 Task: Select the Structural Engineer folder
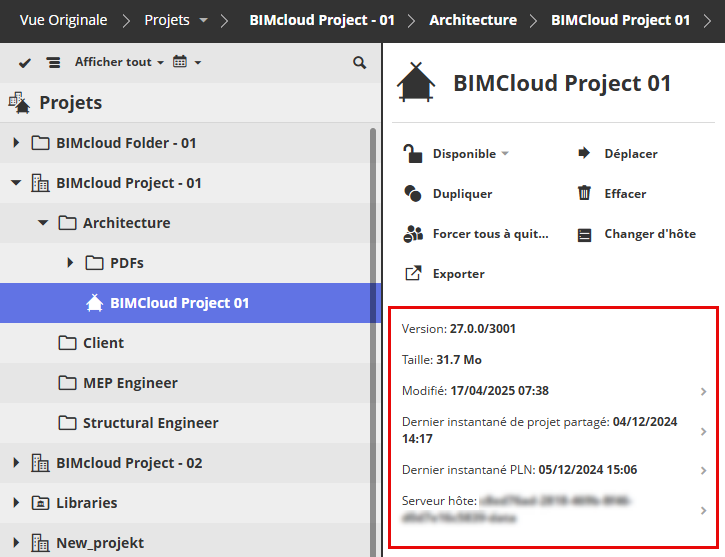150,423
